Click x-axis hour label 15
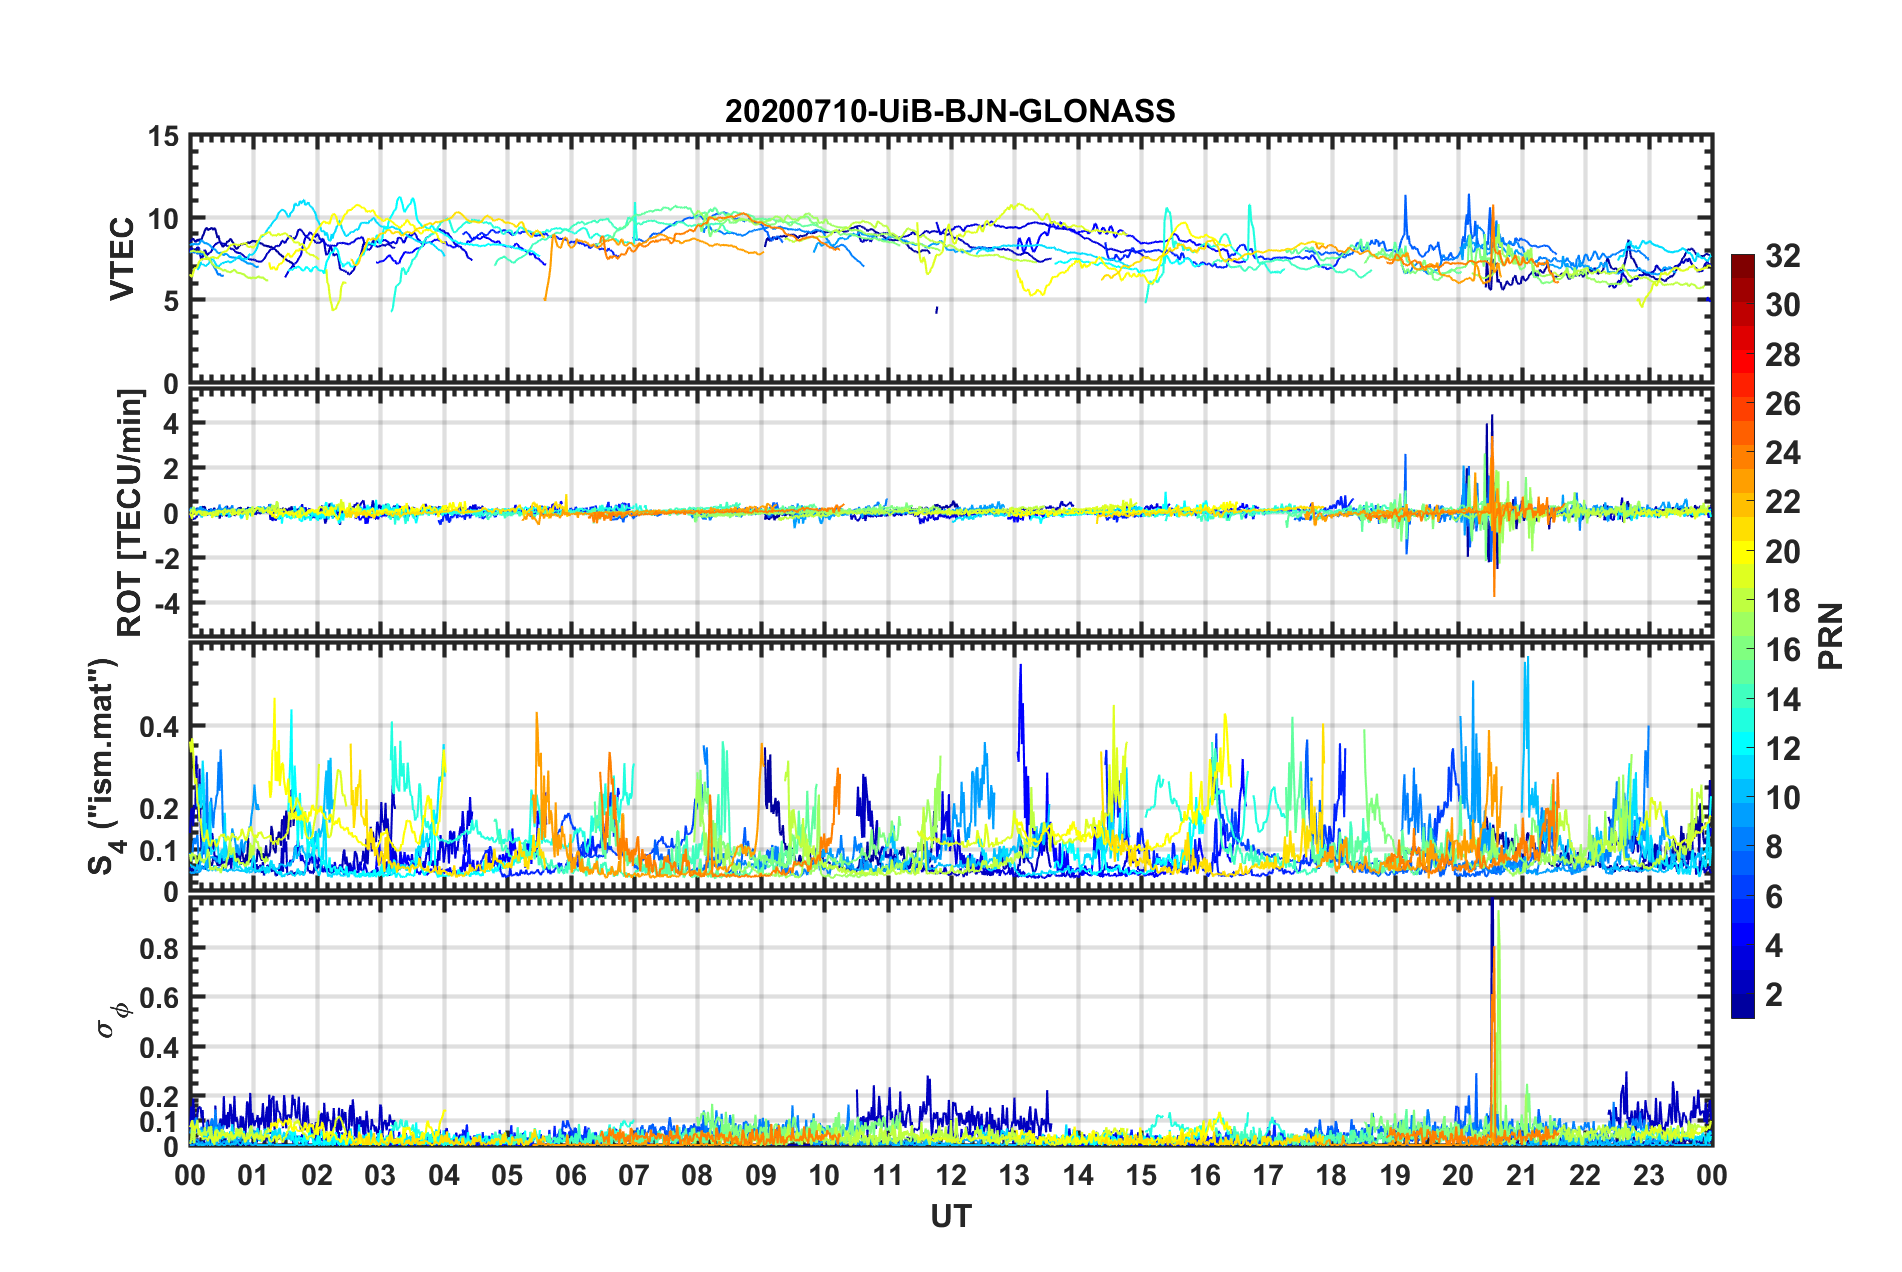Viewport: 1902px width, 1272px height. 1141,1175
